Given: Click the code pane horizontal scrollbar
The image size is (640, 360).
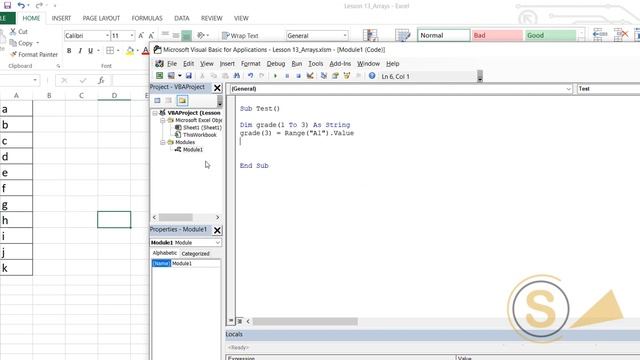Looking at the screenshot, I should [x=305, y=322].
